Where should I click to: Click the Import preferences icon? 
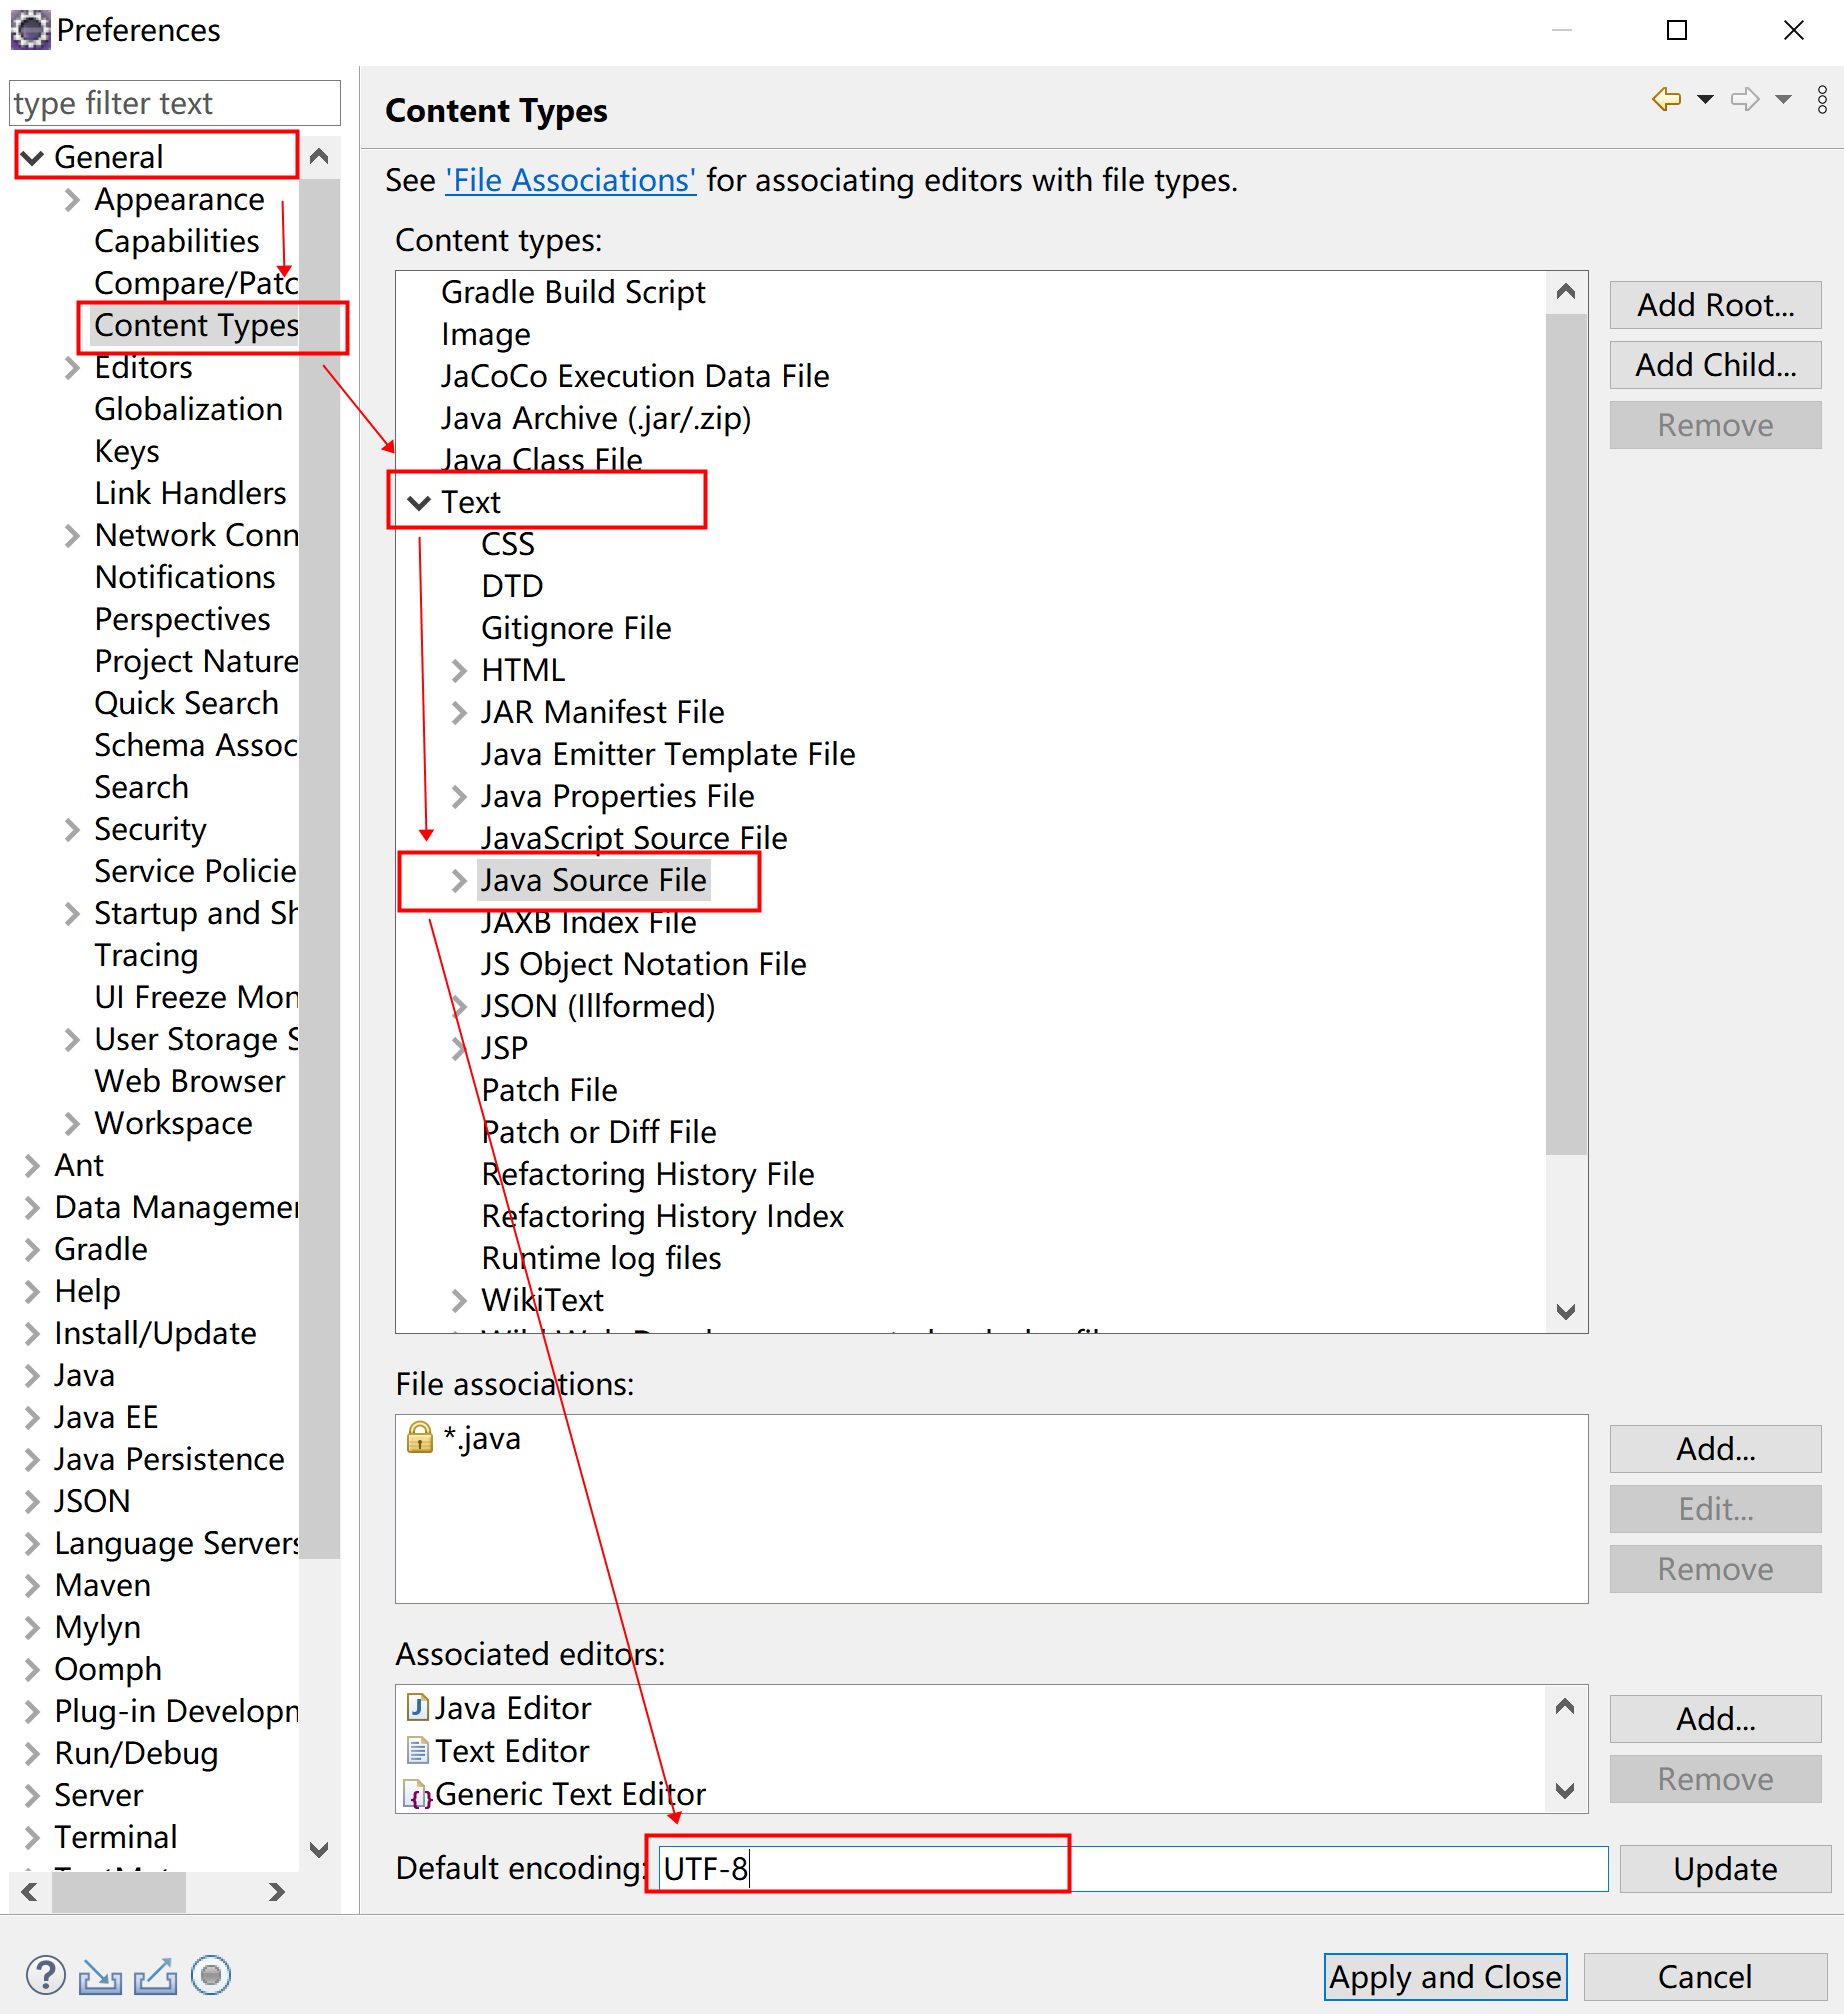[100, 1976]
